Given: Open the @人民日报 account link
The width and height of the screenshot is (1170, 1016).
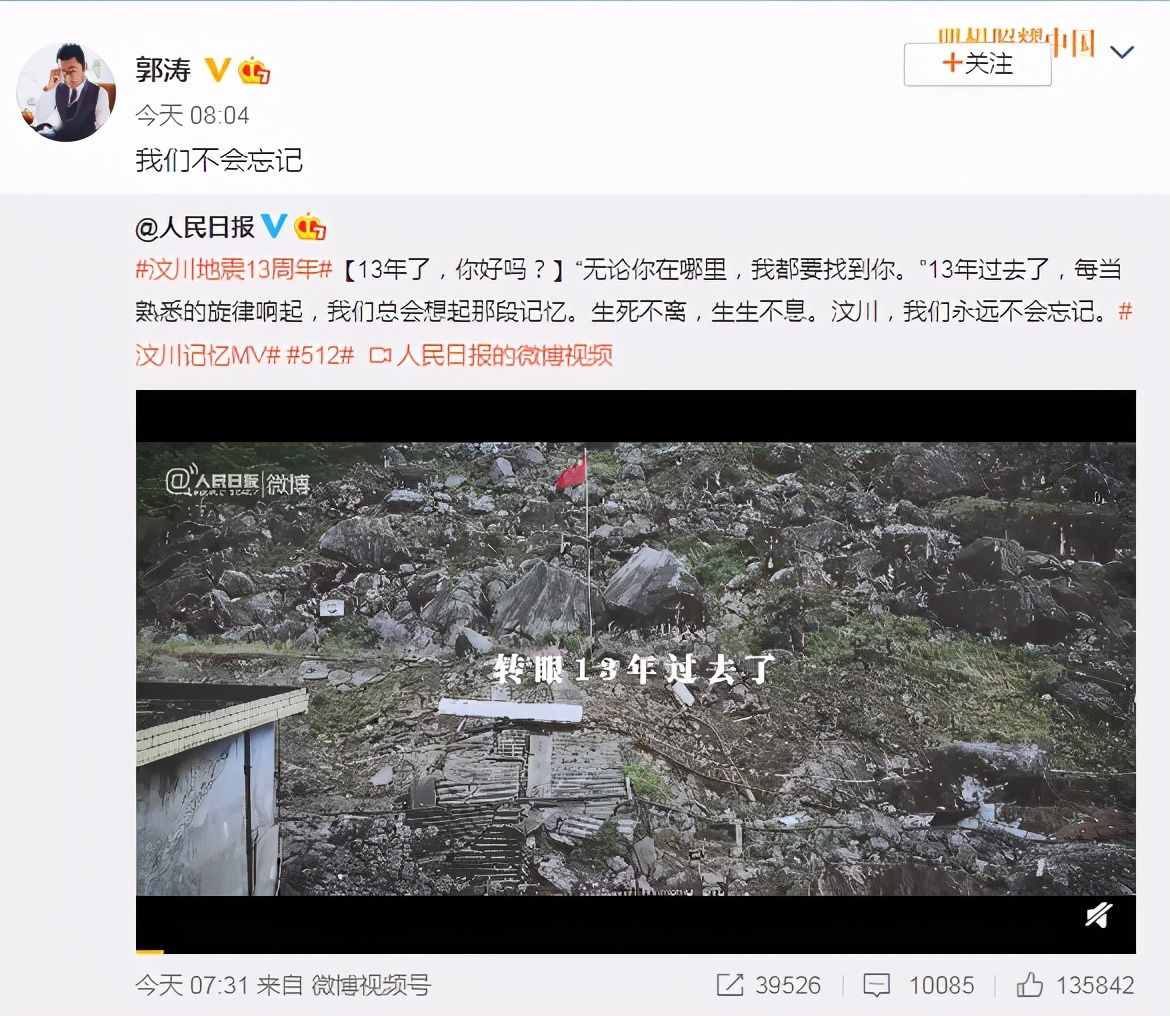Looking at the screenshot, I should 195,227.
